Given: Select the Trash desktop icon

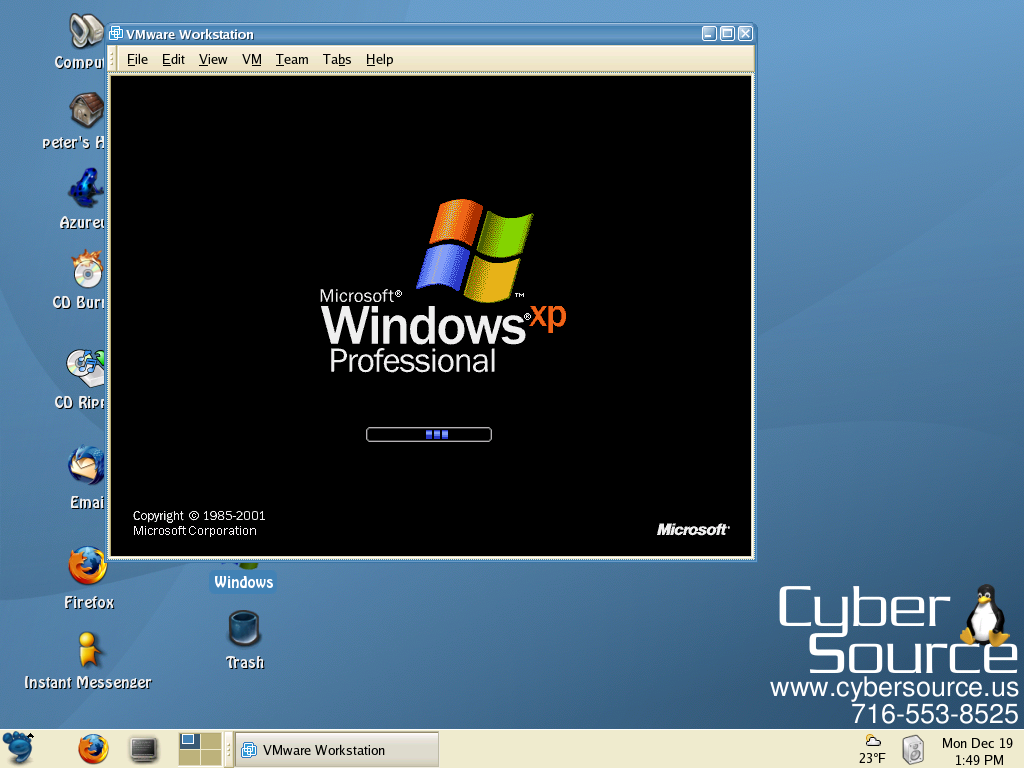Looking at the screenshot, I should (244, 628).
